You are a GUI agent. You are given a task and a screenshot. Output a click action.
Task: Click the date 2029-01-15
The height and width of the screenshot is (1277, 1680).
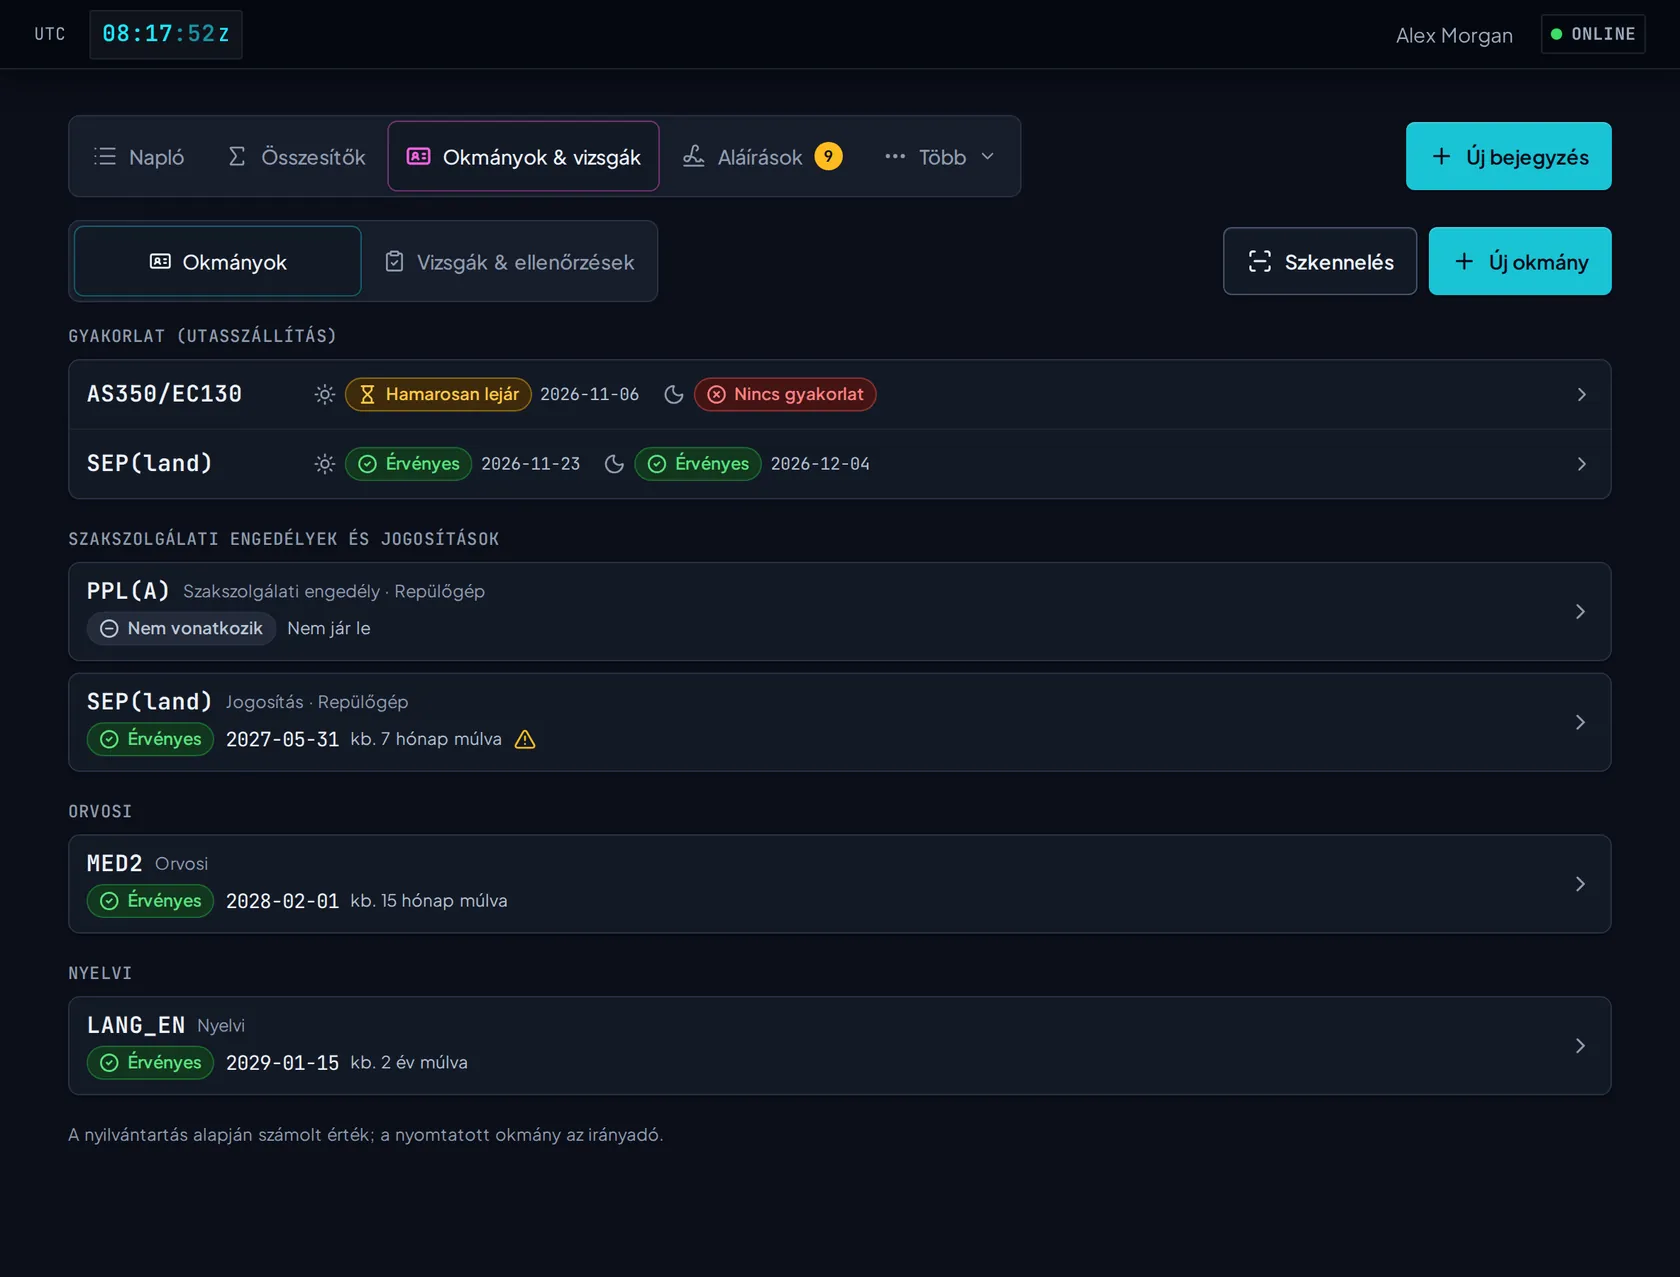(x=282, y=1063)
